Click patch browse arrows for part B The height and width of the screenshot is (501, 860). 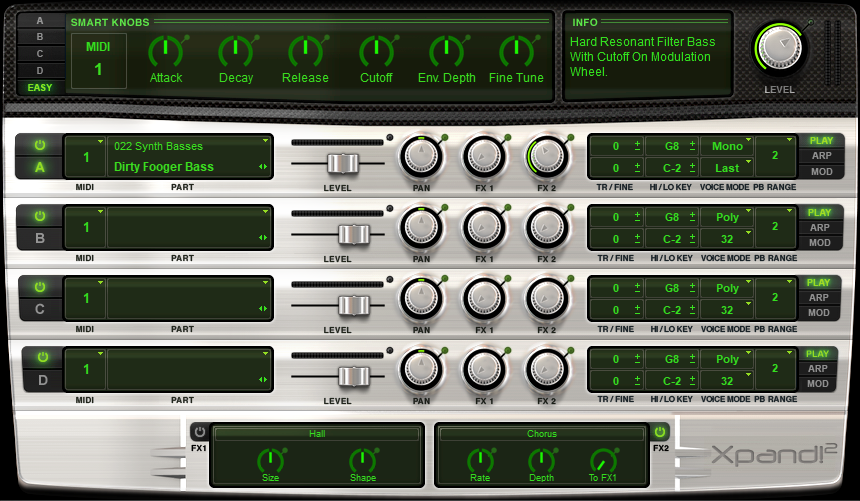tap(263, 238)
